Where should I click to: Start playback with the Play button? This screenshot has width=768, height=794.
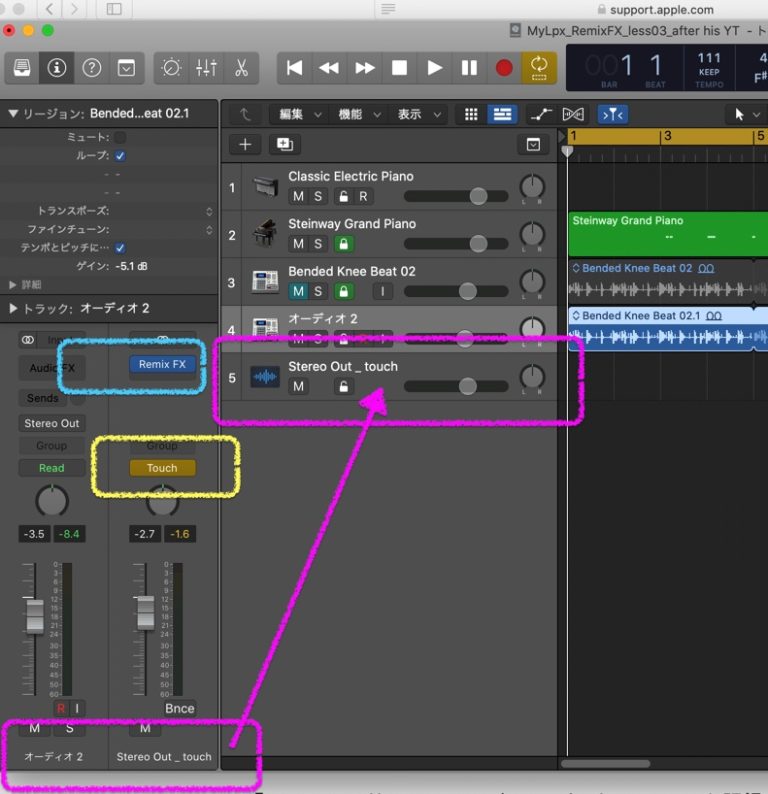click(x=434, y=67)
